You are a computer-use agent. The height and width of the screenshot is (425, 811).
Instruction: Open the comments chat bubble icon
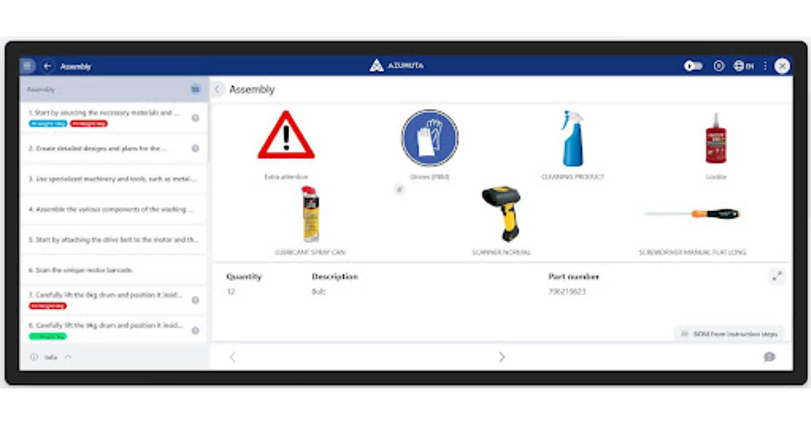[769, 357]
